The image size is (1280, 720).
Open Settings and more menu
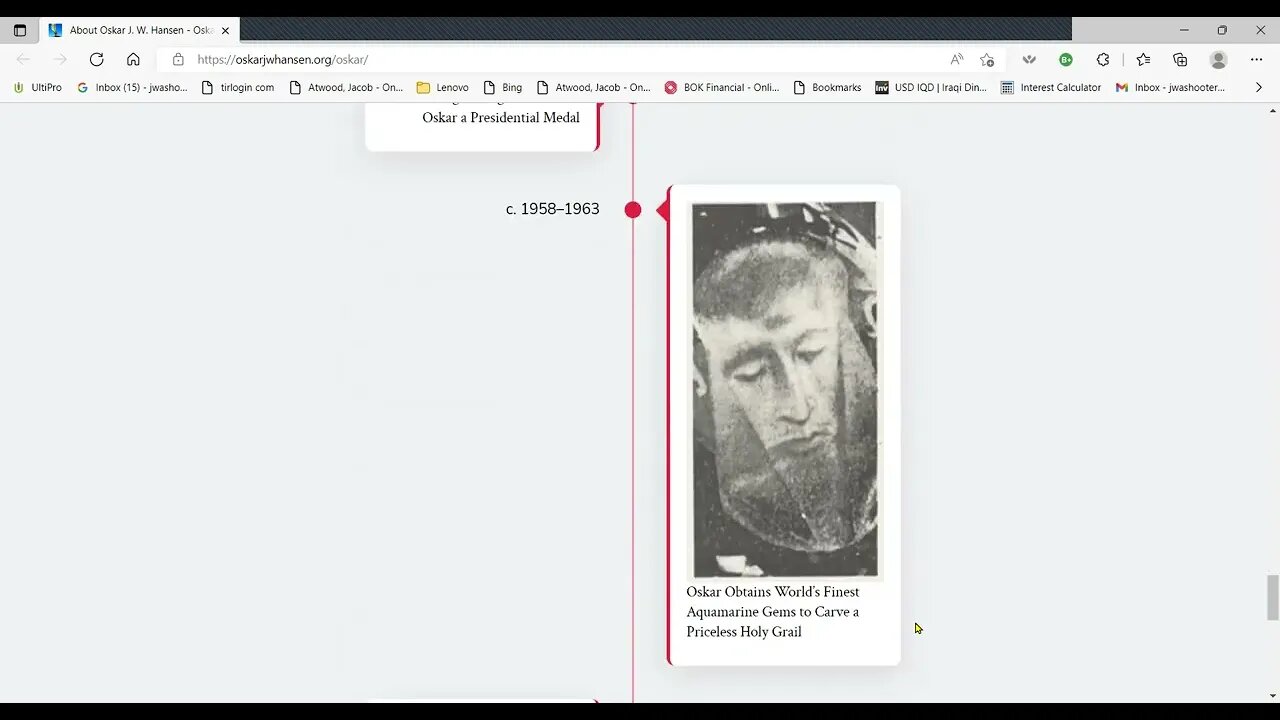(1257, 59)
